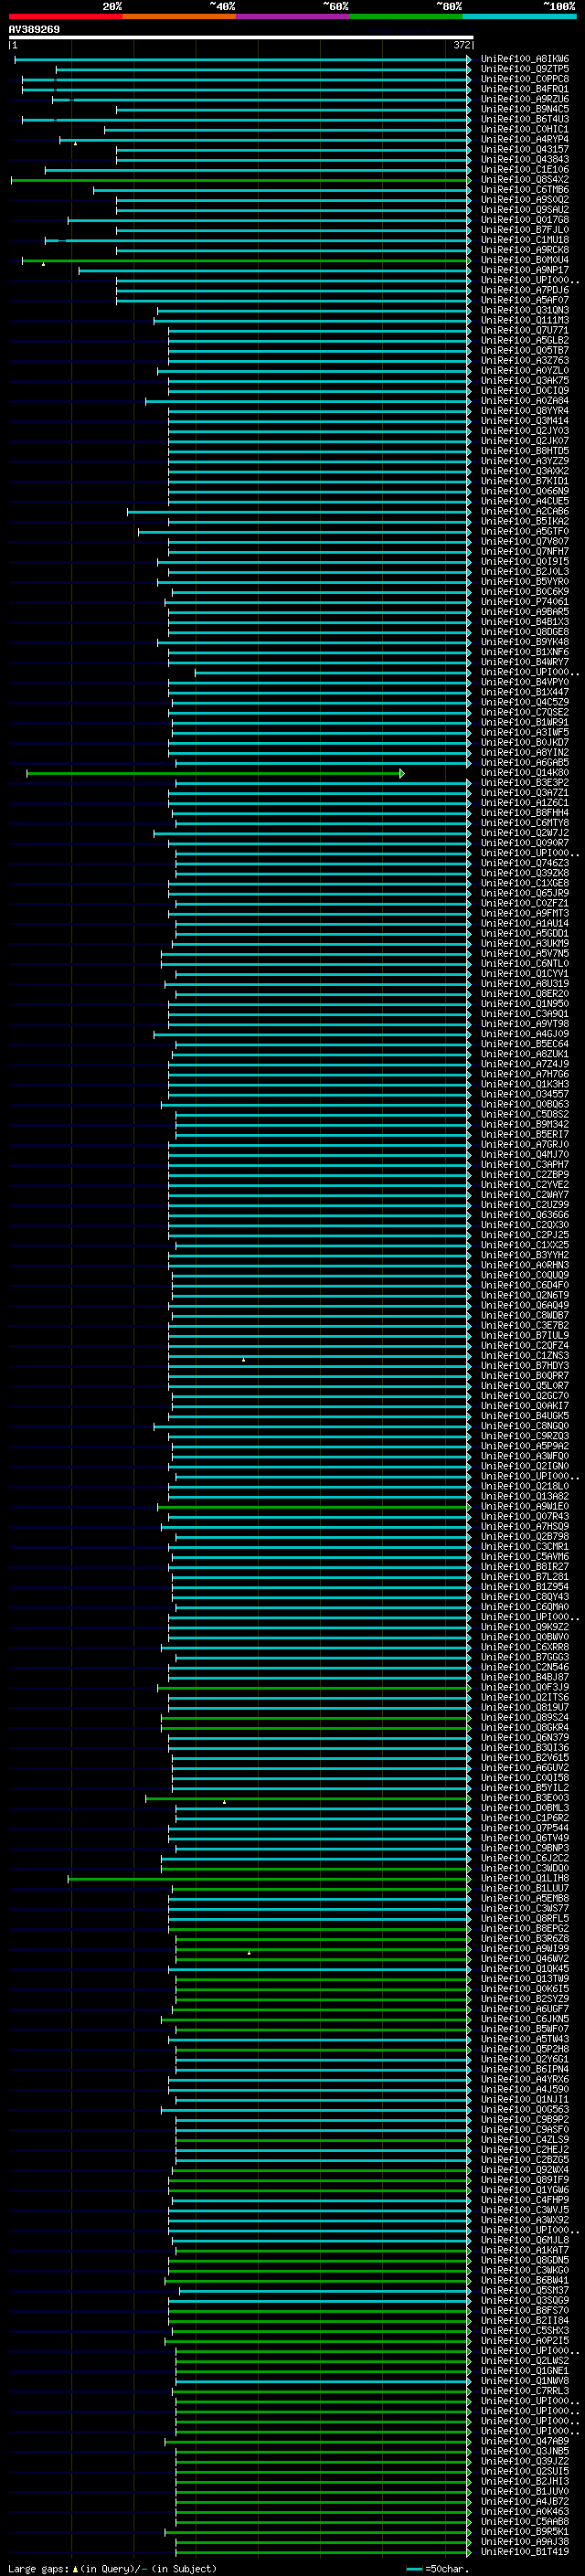Viewport: 585px width, 2576px height.
Task: Click the green ~80% identity legend segment
Action: pyautogui.click(x=406, y=16)
